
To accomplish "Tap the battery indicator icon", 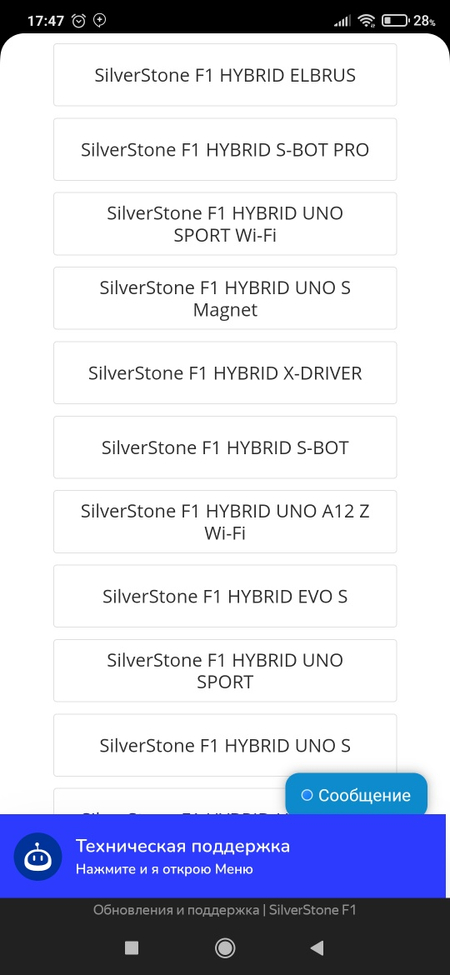I will point(395,21).
